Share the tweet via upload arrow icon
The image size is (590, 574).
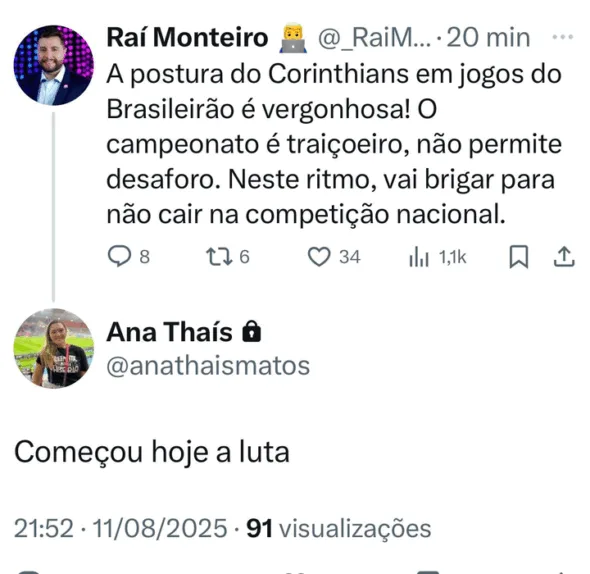[x=564, y=257]
